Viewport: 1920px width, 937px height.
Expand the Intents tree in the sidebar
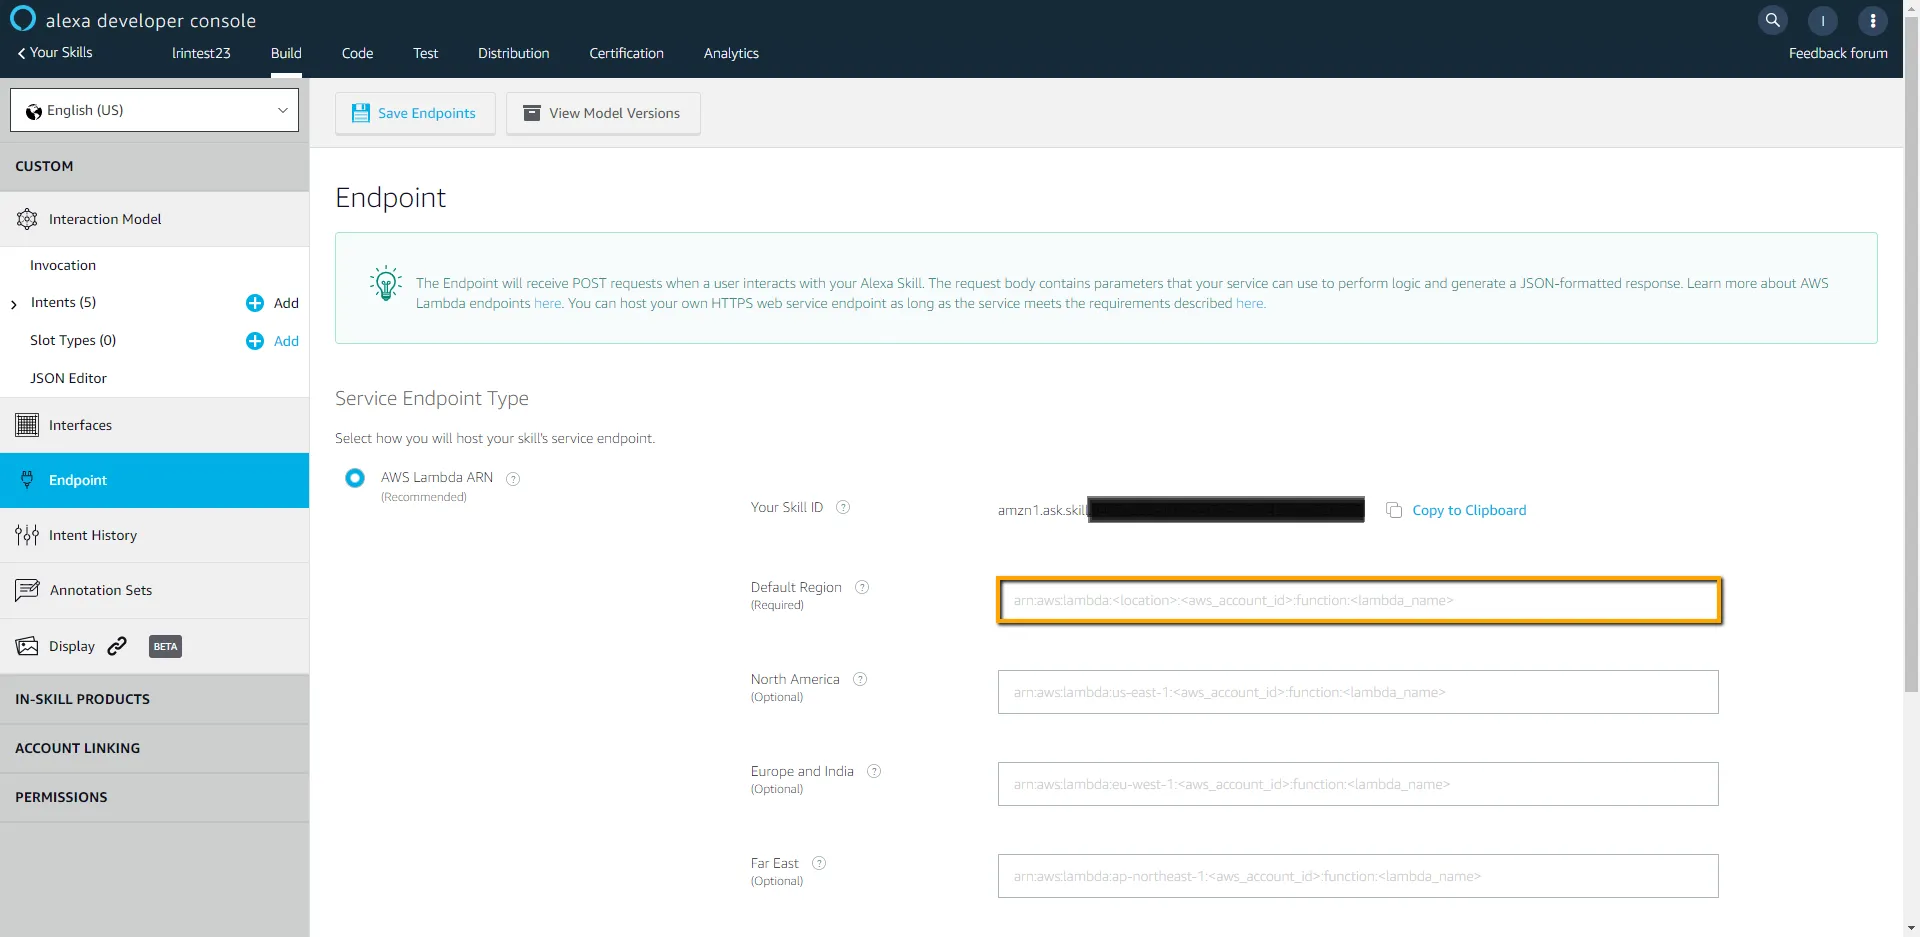[13, 303]
